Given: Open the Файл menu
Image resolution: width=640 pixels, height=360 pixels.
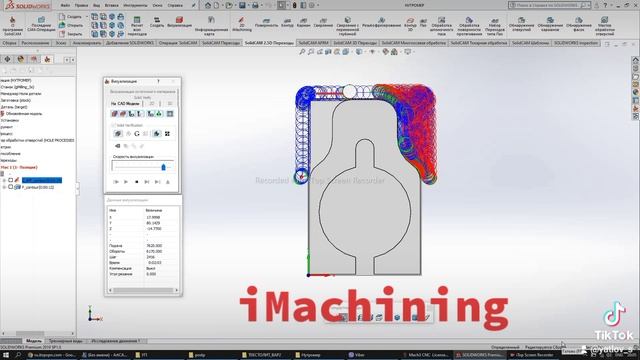Looking at the screenshot, I should tap(65, 5).
